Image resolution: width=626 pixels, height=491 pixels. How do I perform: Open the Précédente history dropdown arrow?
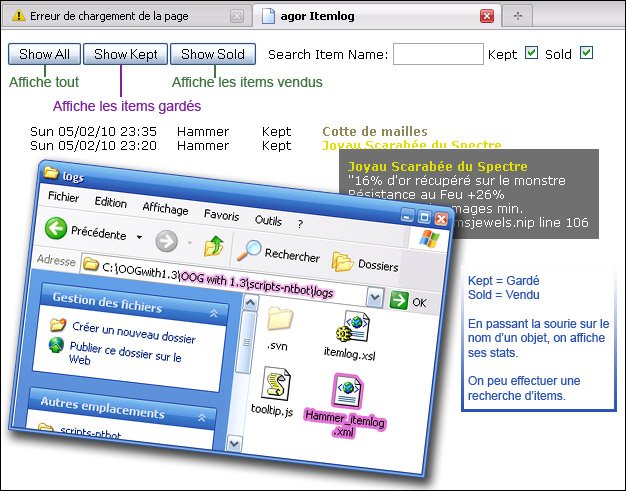(139, 237)
